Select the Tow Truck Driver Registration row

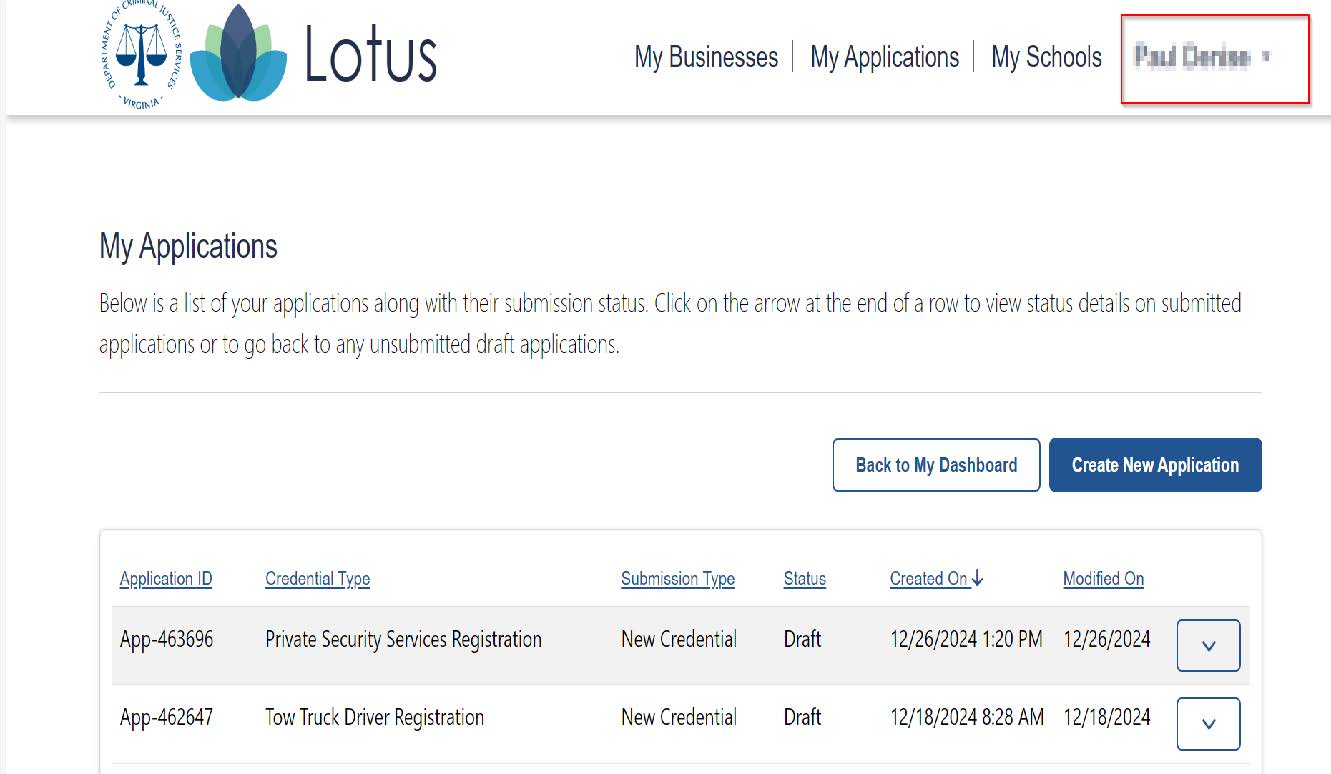pyautogui.click(x=374, y=718)
